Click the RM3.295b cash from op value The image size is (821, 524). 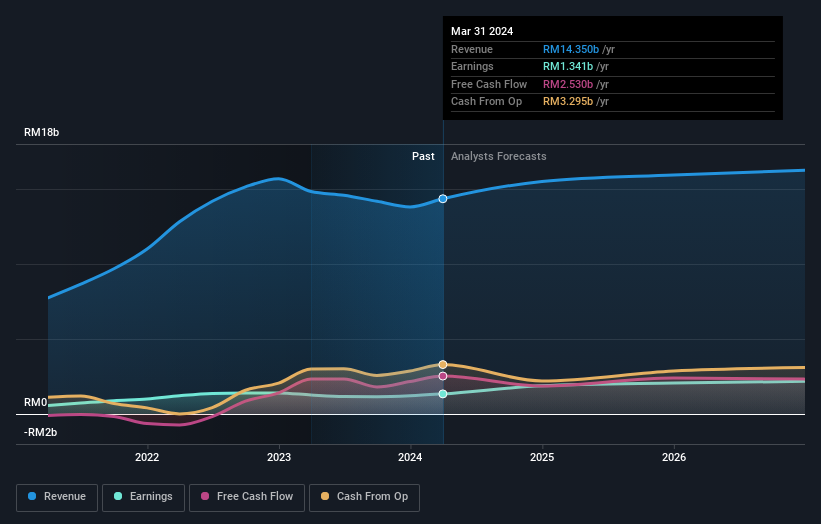coord(568,102)
